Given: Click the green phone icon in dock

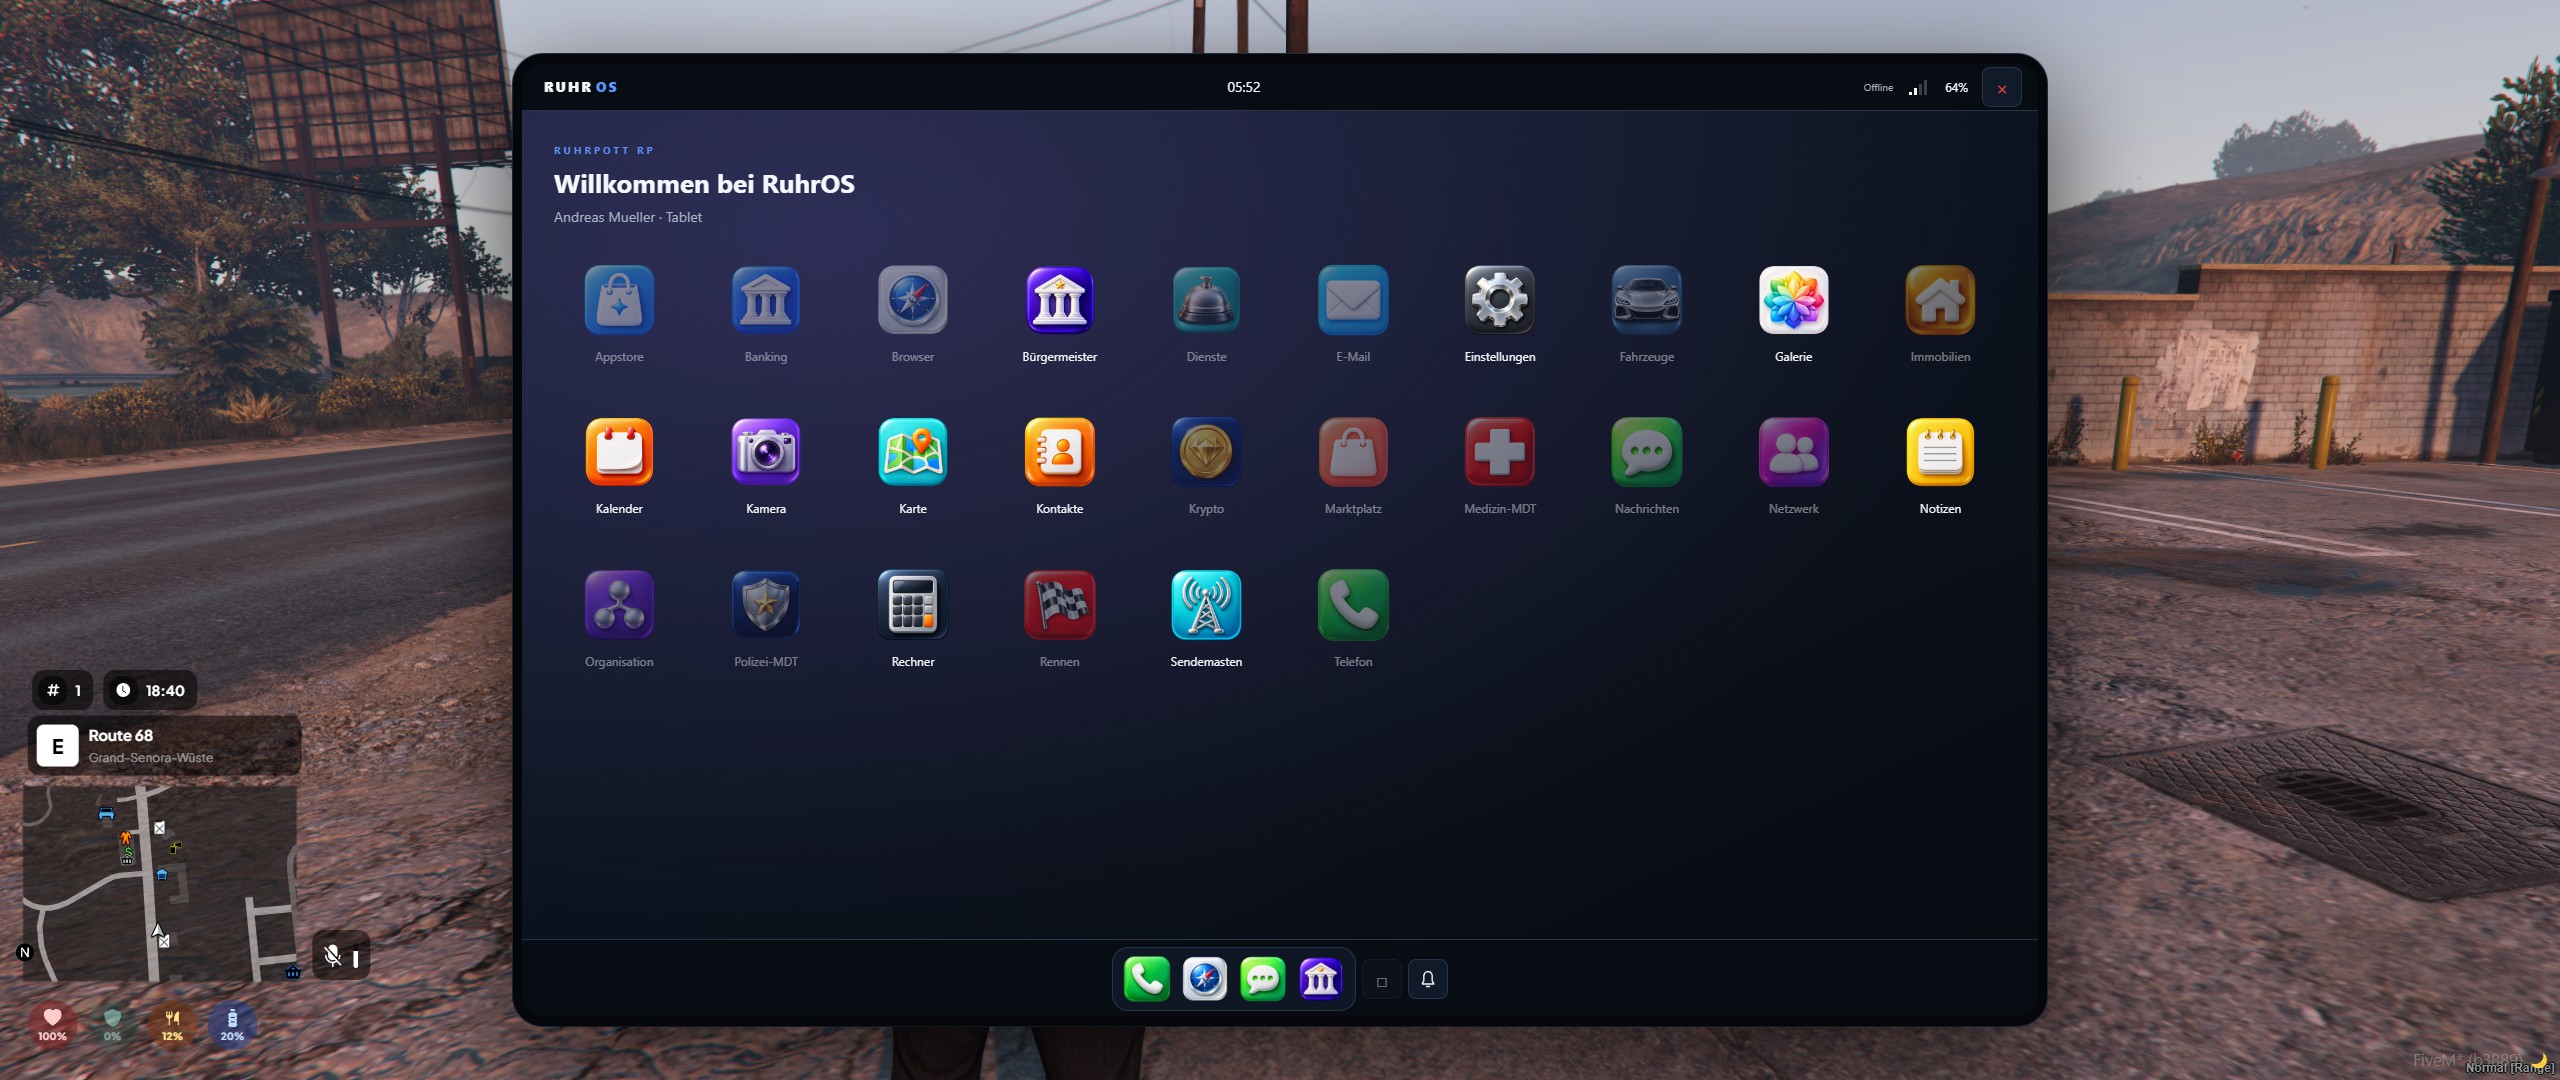Looking at the screenshot, I should pos(1147,979).
